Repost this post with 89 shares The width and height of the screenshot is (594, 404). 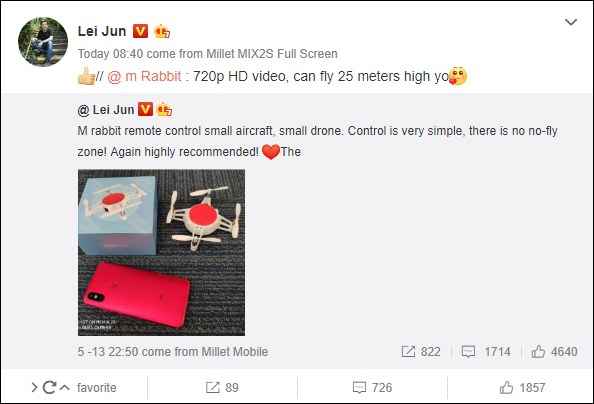tap(222, 388)
